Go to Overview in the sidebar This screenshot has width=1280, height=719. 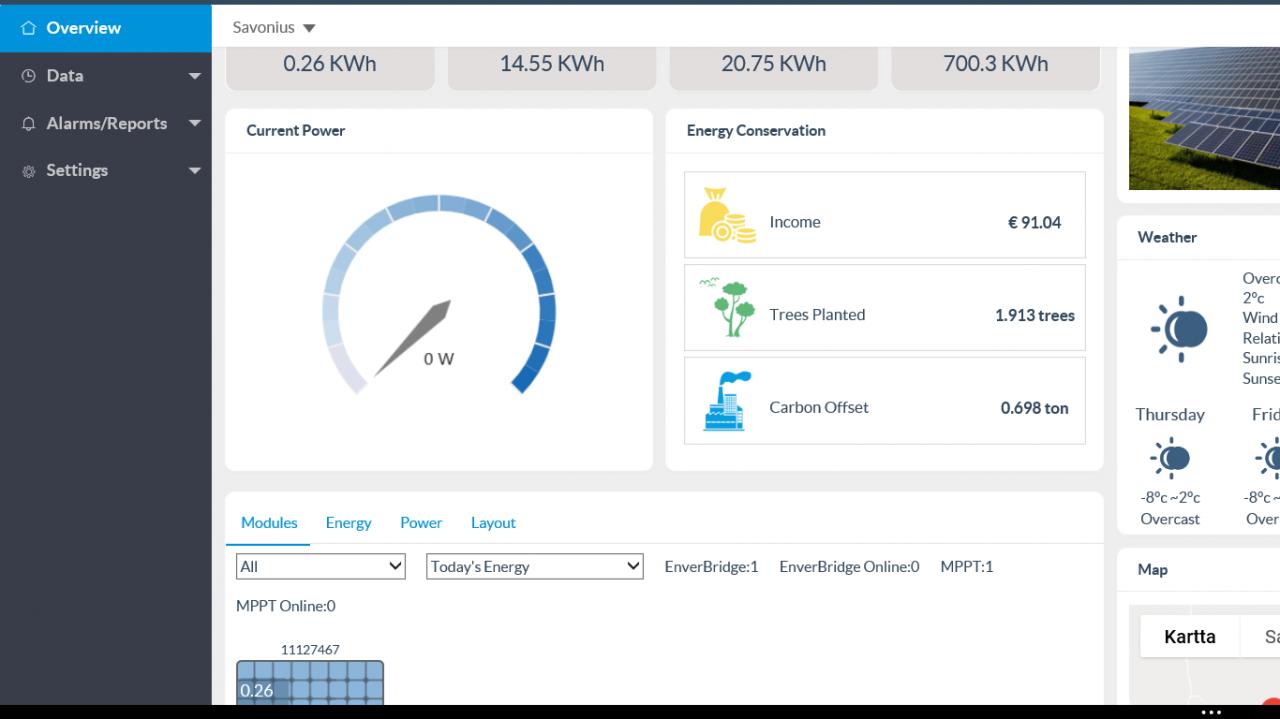[x=106, y=28]
